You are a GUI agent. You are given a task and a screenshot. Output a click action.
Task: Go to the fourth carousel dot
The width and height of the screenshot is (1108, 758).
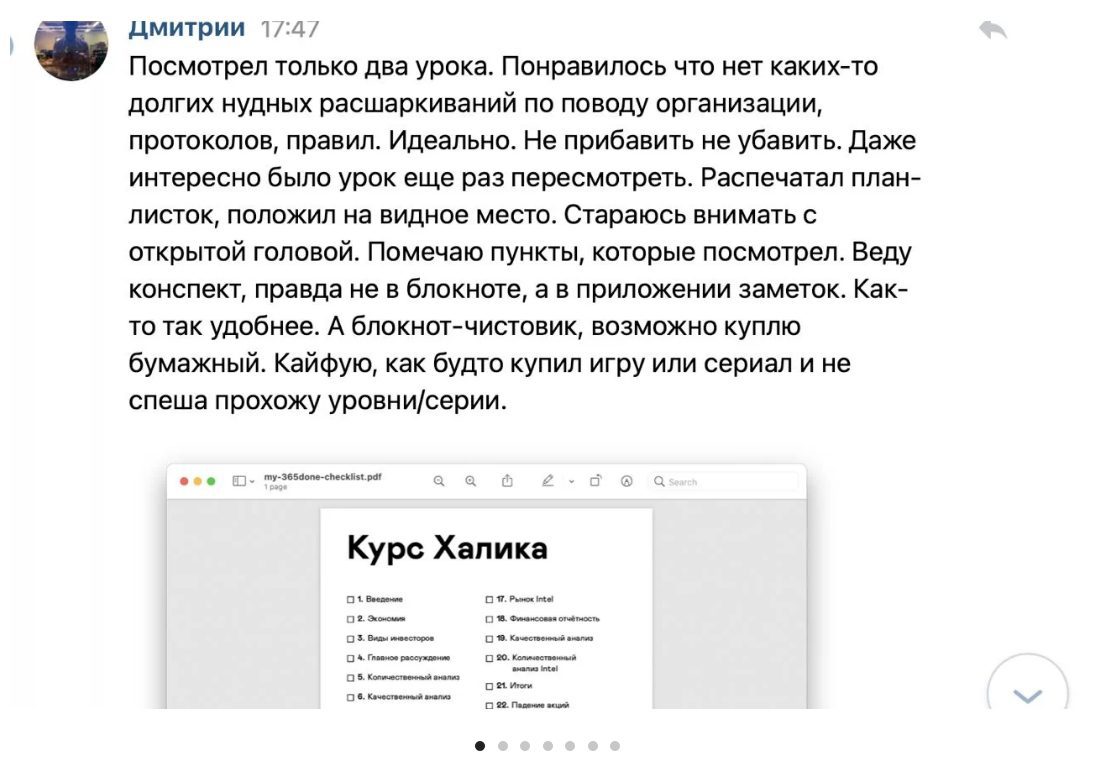coord(548,746)
